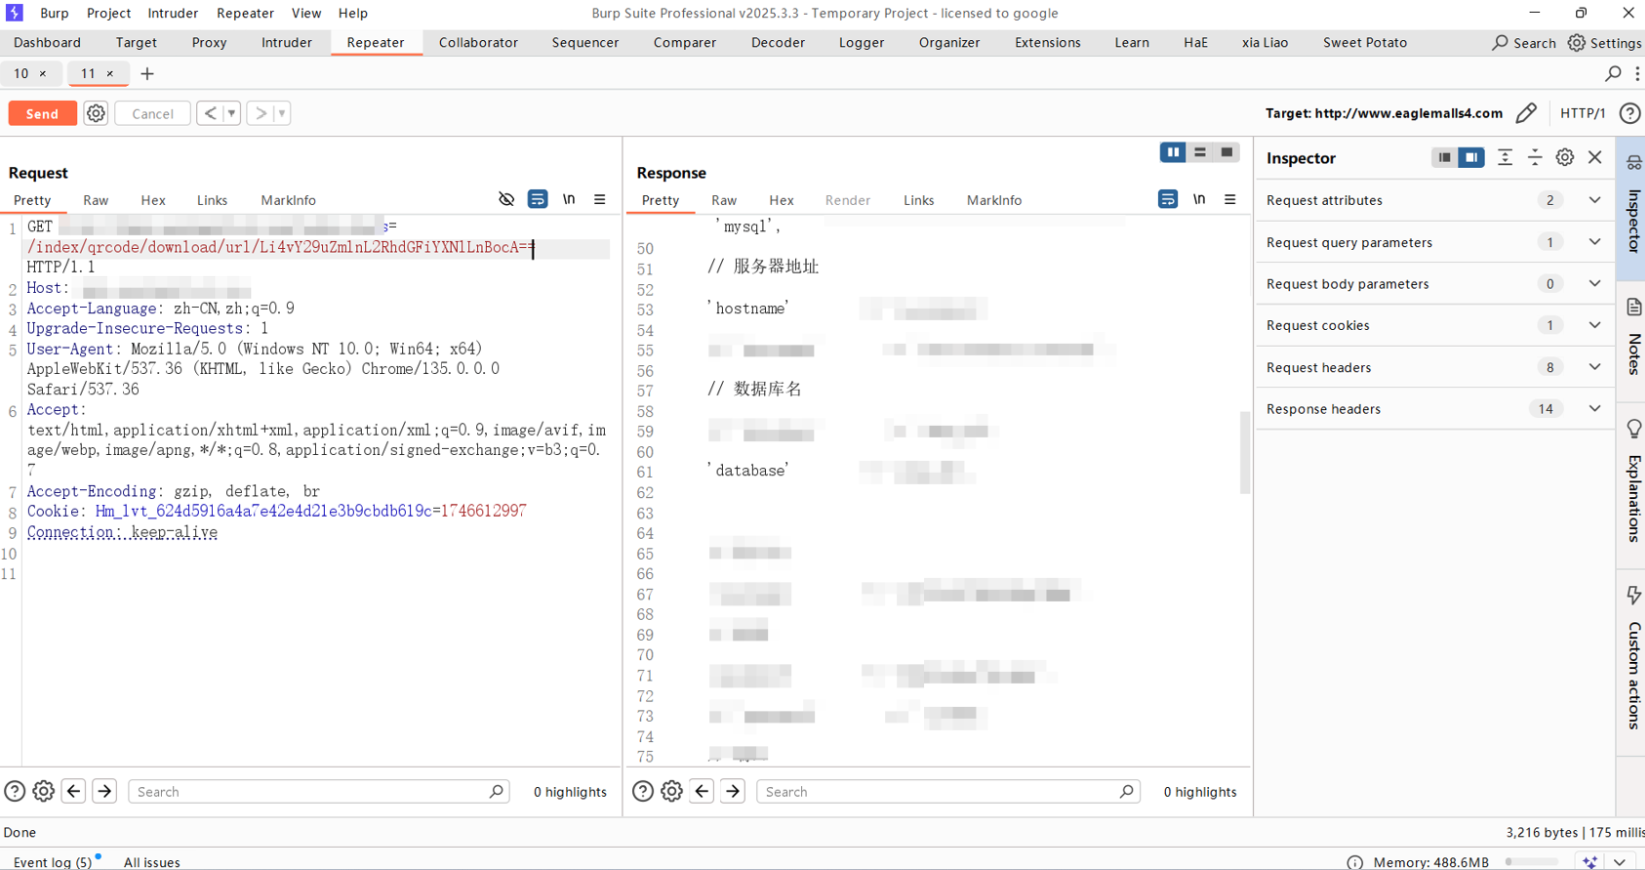1645x870 pixels.
Task: Open the Proxy tab
Action: coord(209,43)
